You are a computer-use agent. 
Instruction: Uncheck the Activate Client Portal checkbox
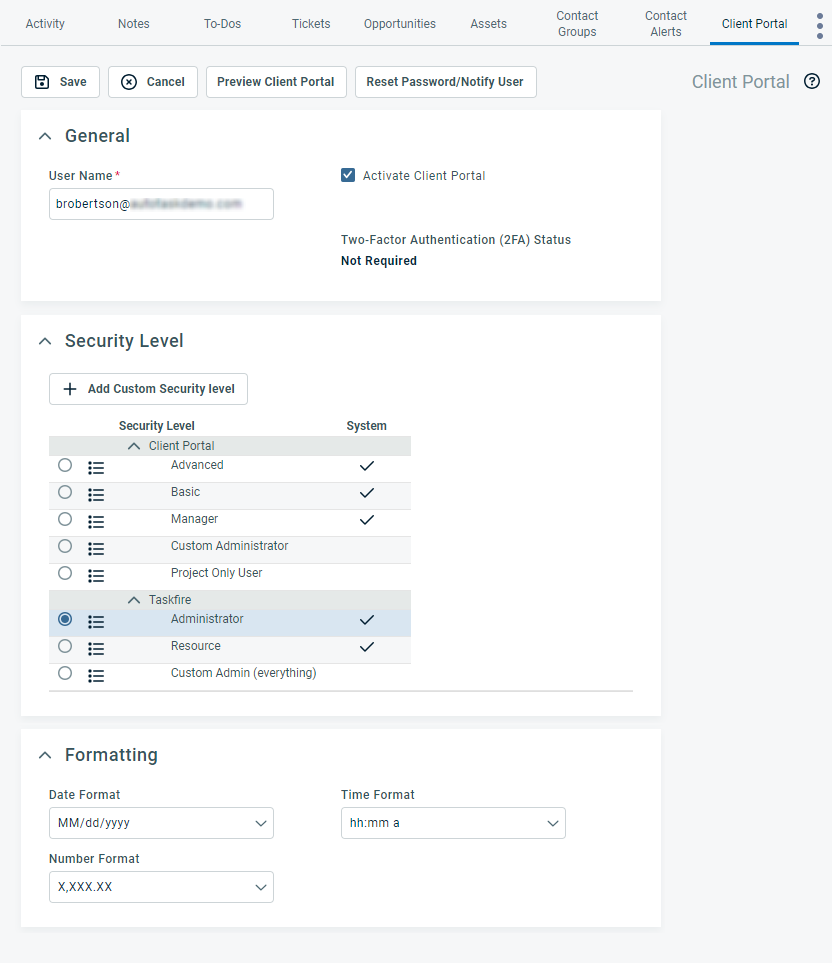pos(348,175)
